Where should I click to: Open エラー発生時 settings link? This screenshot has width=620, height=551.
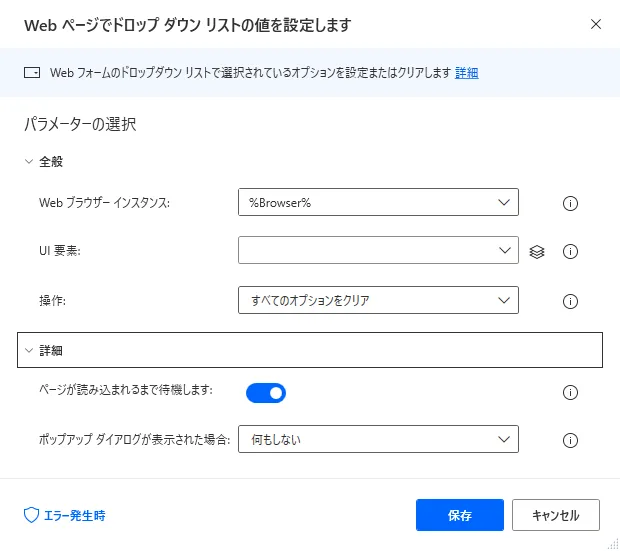click(73, 516)
